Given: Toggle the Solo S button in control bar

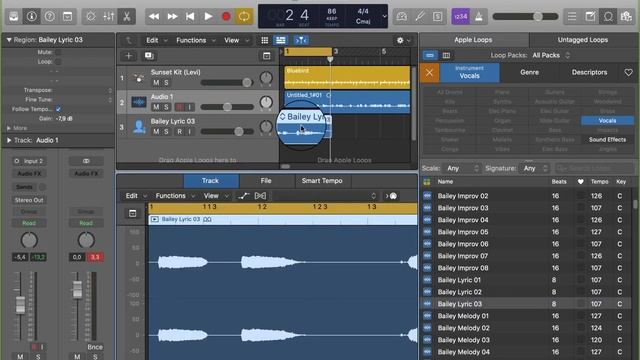Looking at the screenshot, I should (438, 16).
